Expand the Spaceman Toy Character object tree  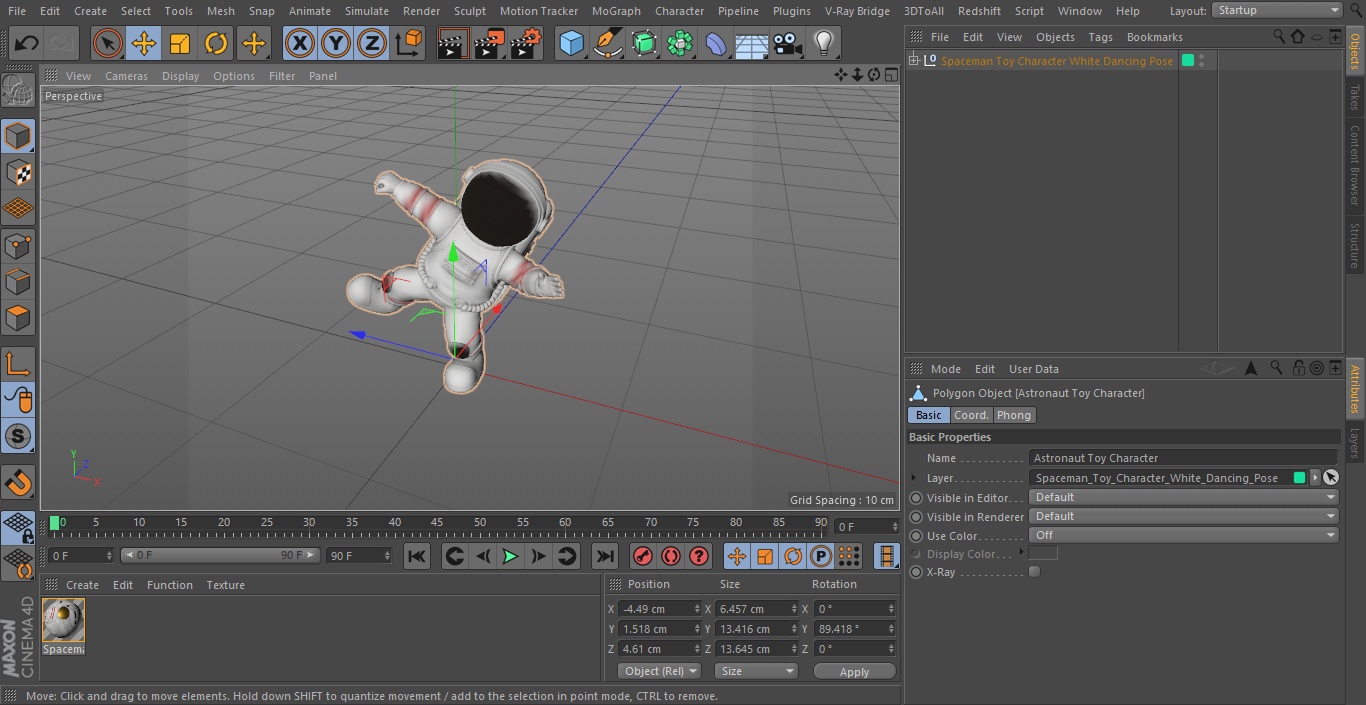(x=913, y=61)
